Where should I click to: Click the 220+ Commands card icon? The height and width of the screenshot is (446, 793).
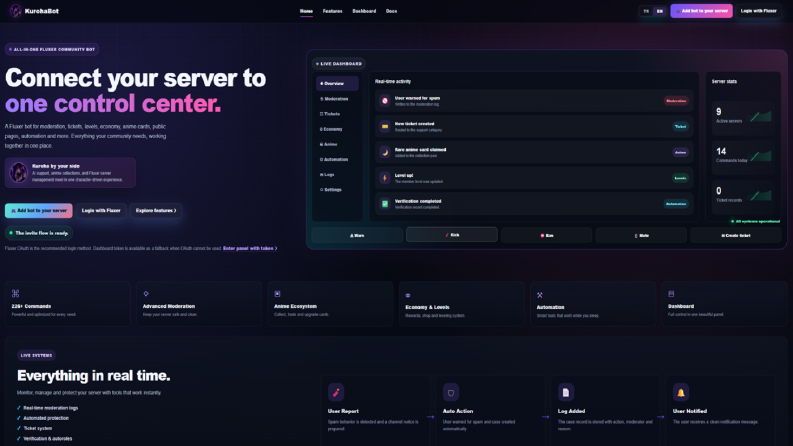pyautogui.click(x=15, y=293)
